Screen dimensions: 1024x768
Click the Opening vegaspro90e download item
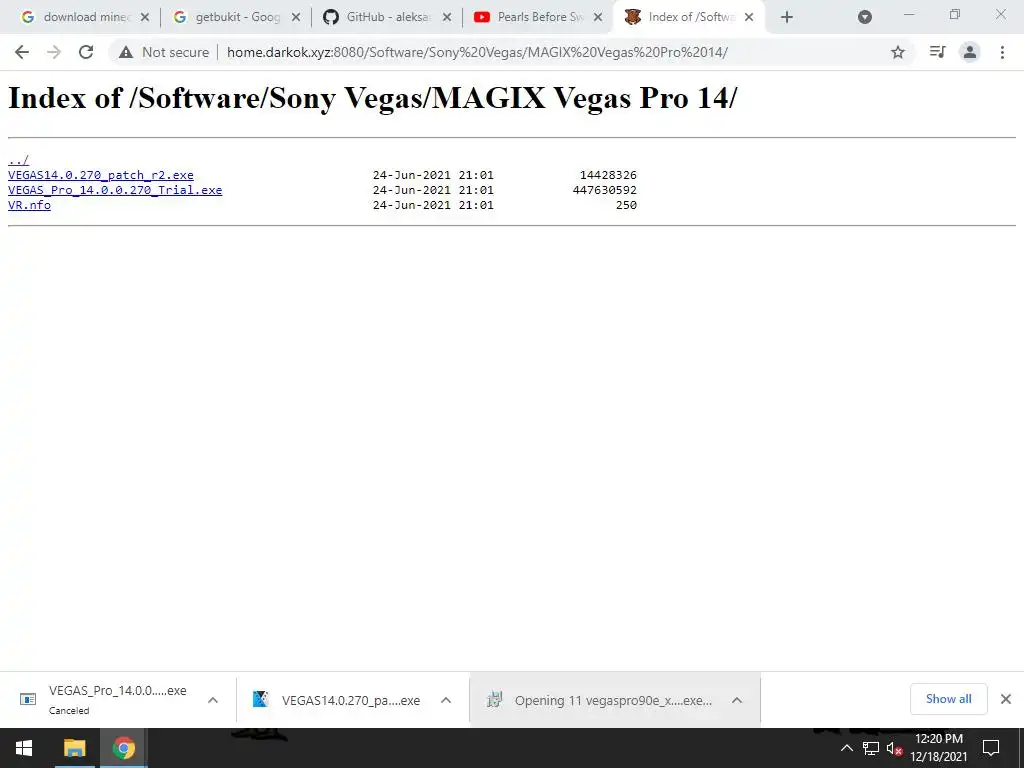[x=613, y=700]
